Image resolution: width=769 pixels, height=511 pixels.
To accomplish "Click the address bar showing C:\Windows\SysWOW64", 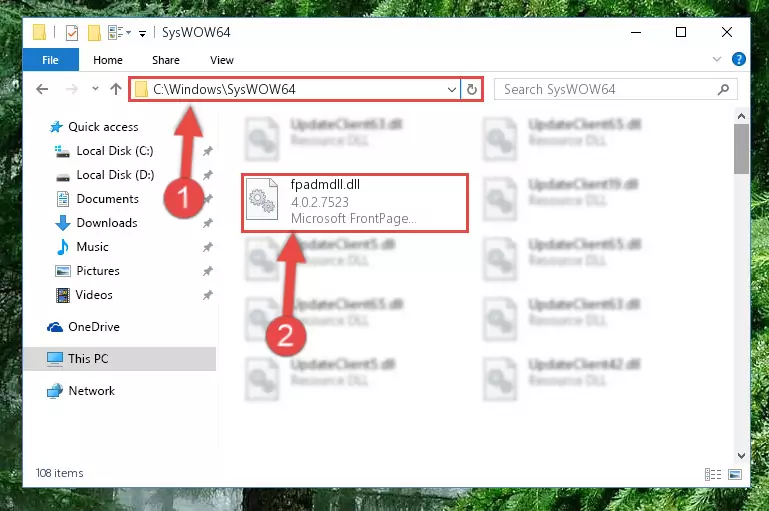I will pyautogui.click(x=295, y=89).
